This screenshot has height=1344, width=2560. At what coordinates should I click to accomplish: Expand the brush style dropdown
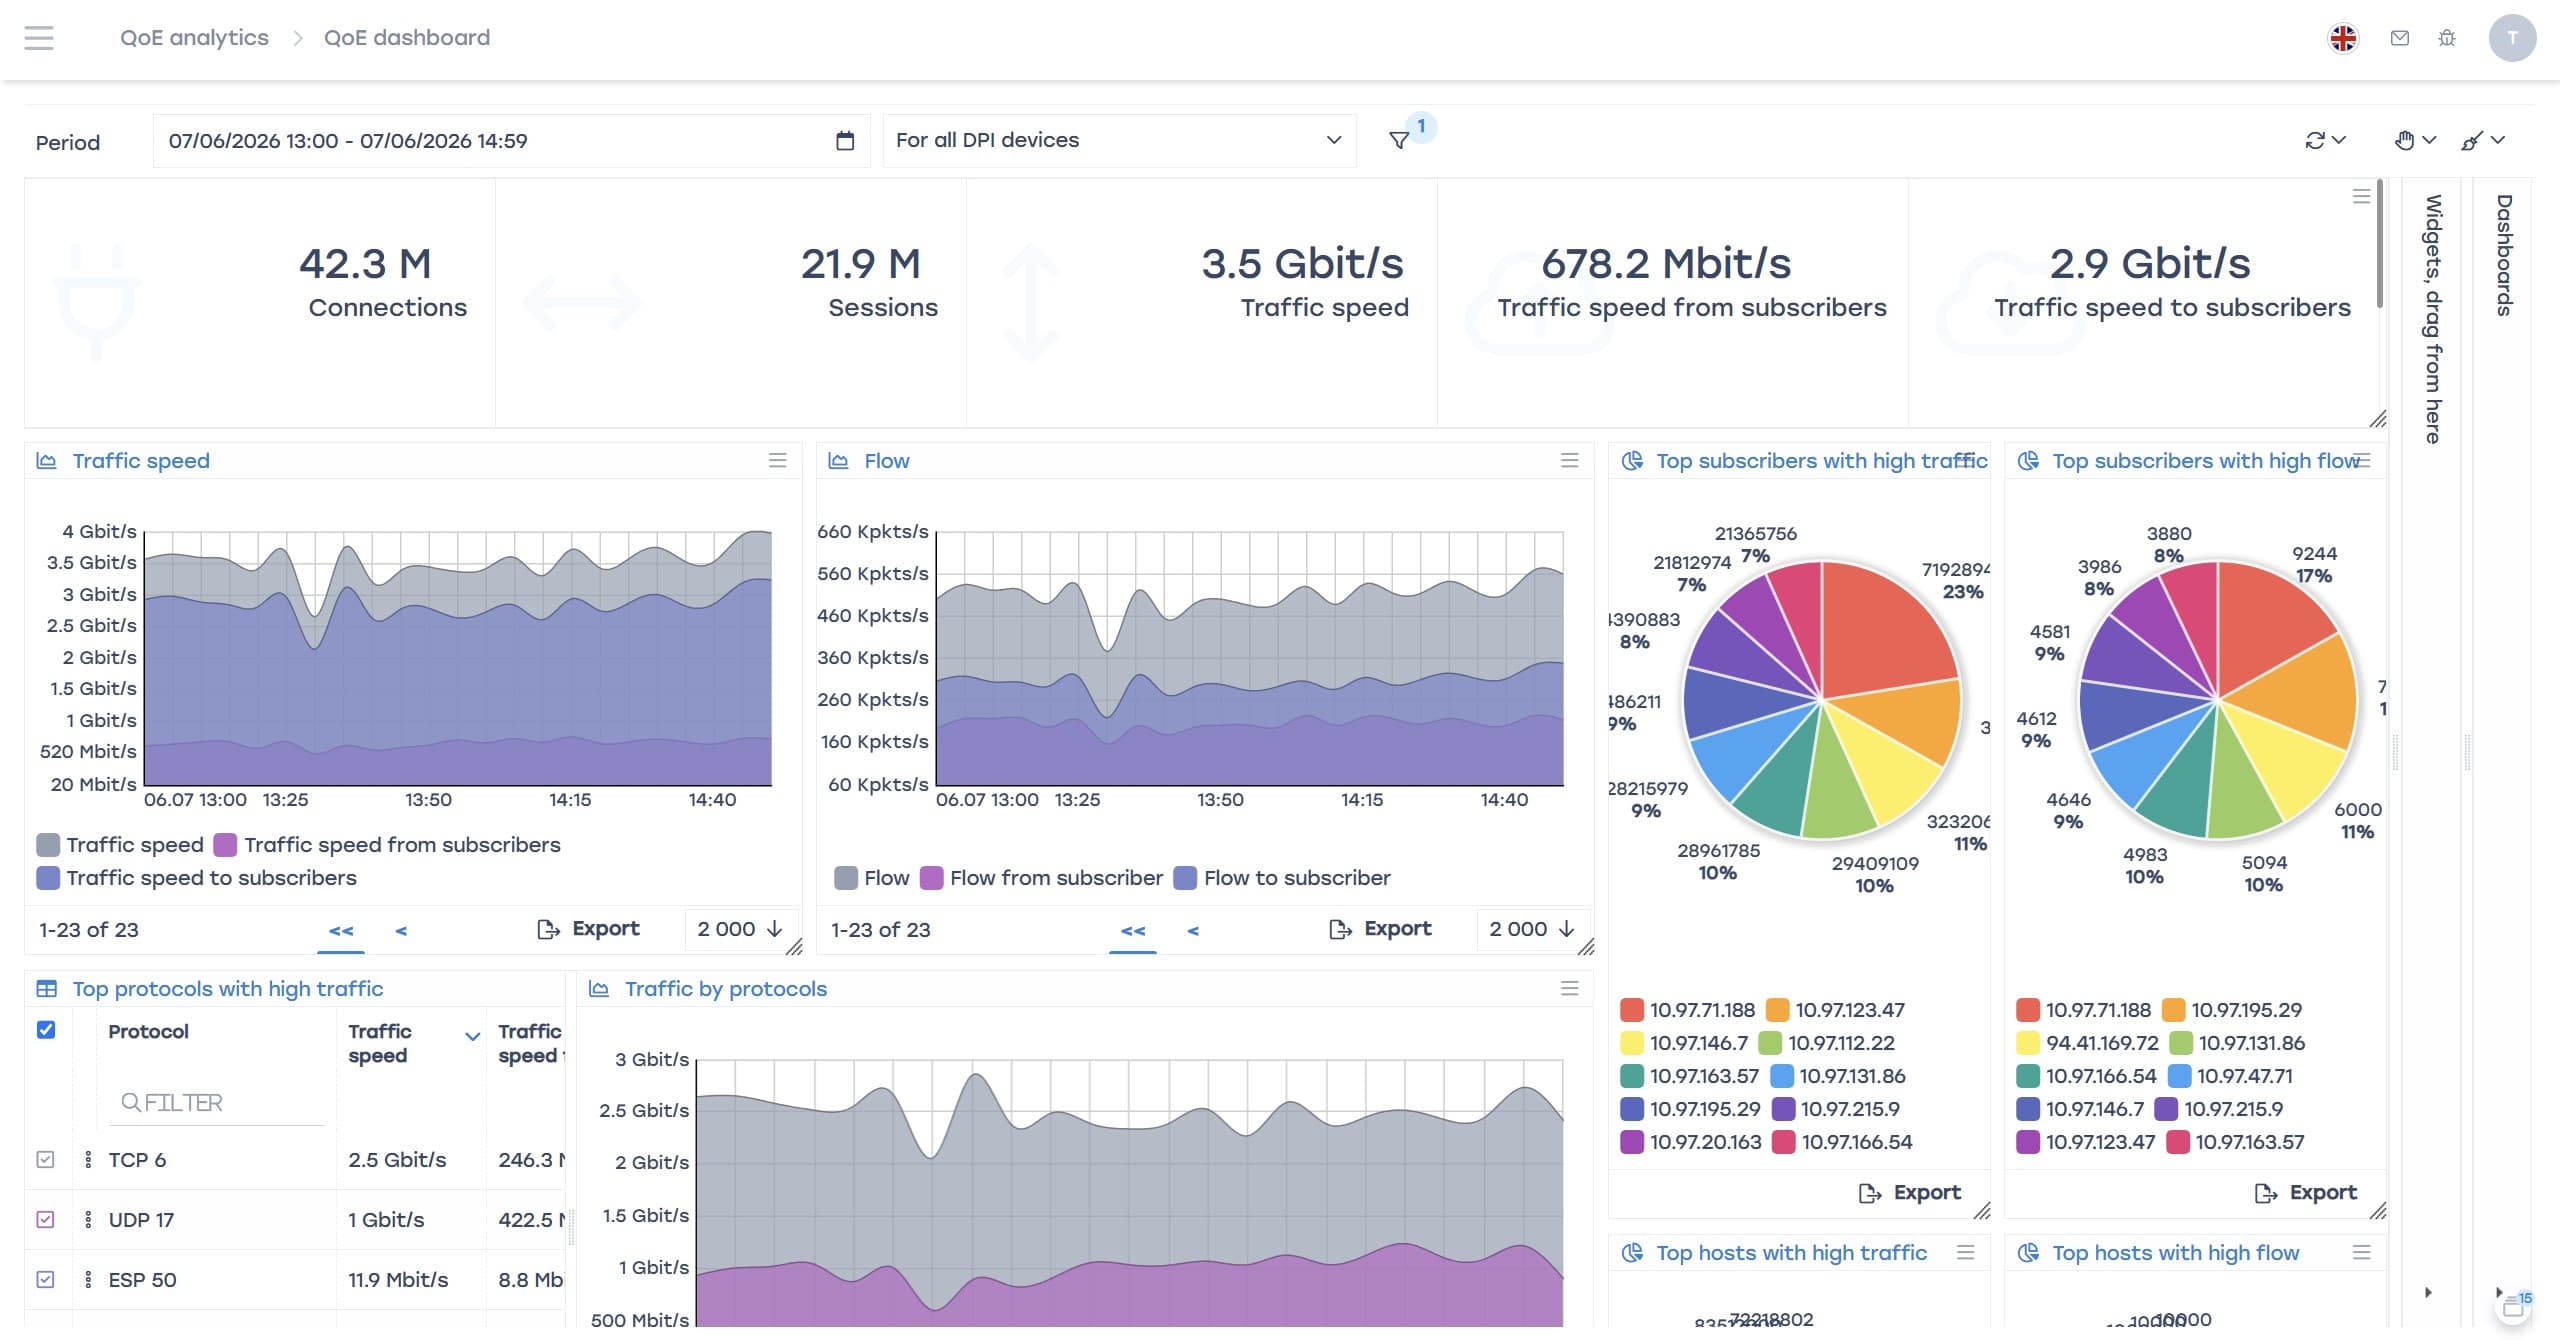pos(2482,140)
